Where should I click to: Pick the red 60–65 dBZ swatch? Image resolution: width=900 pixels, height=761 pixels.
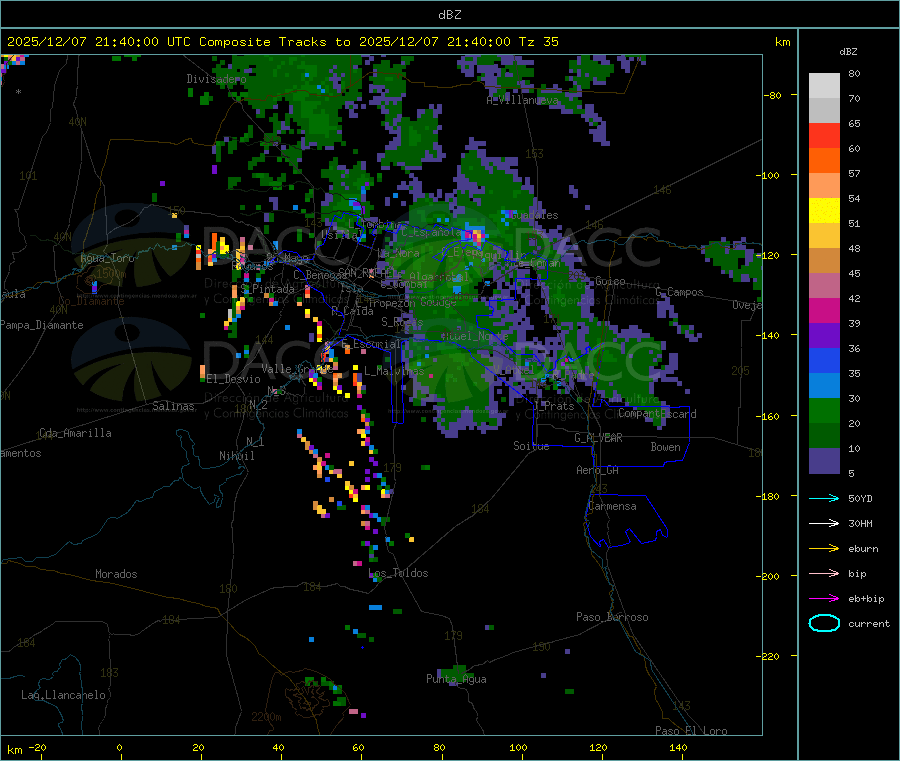tap(824, 135)
